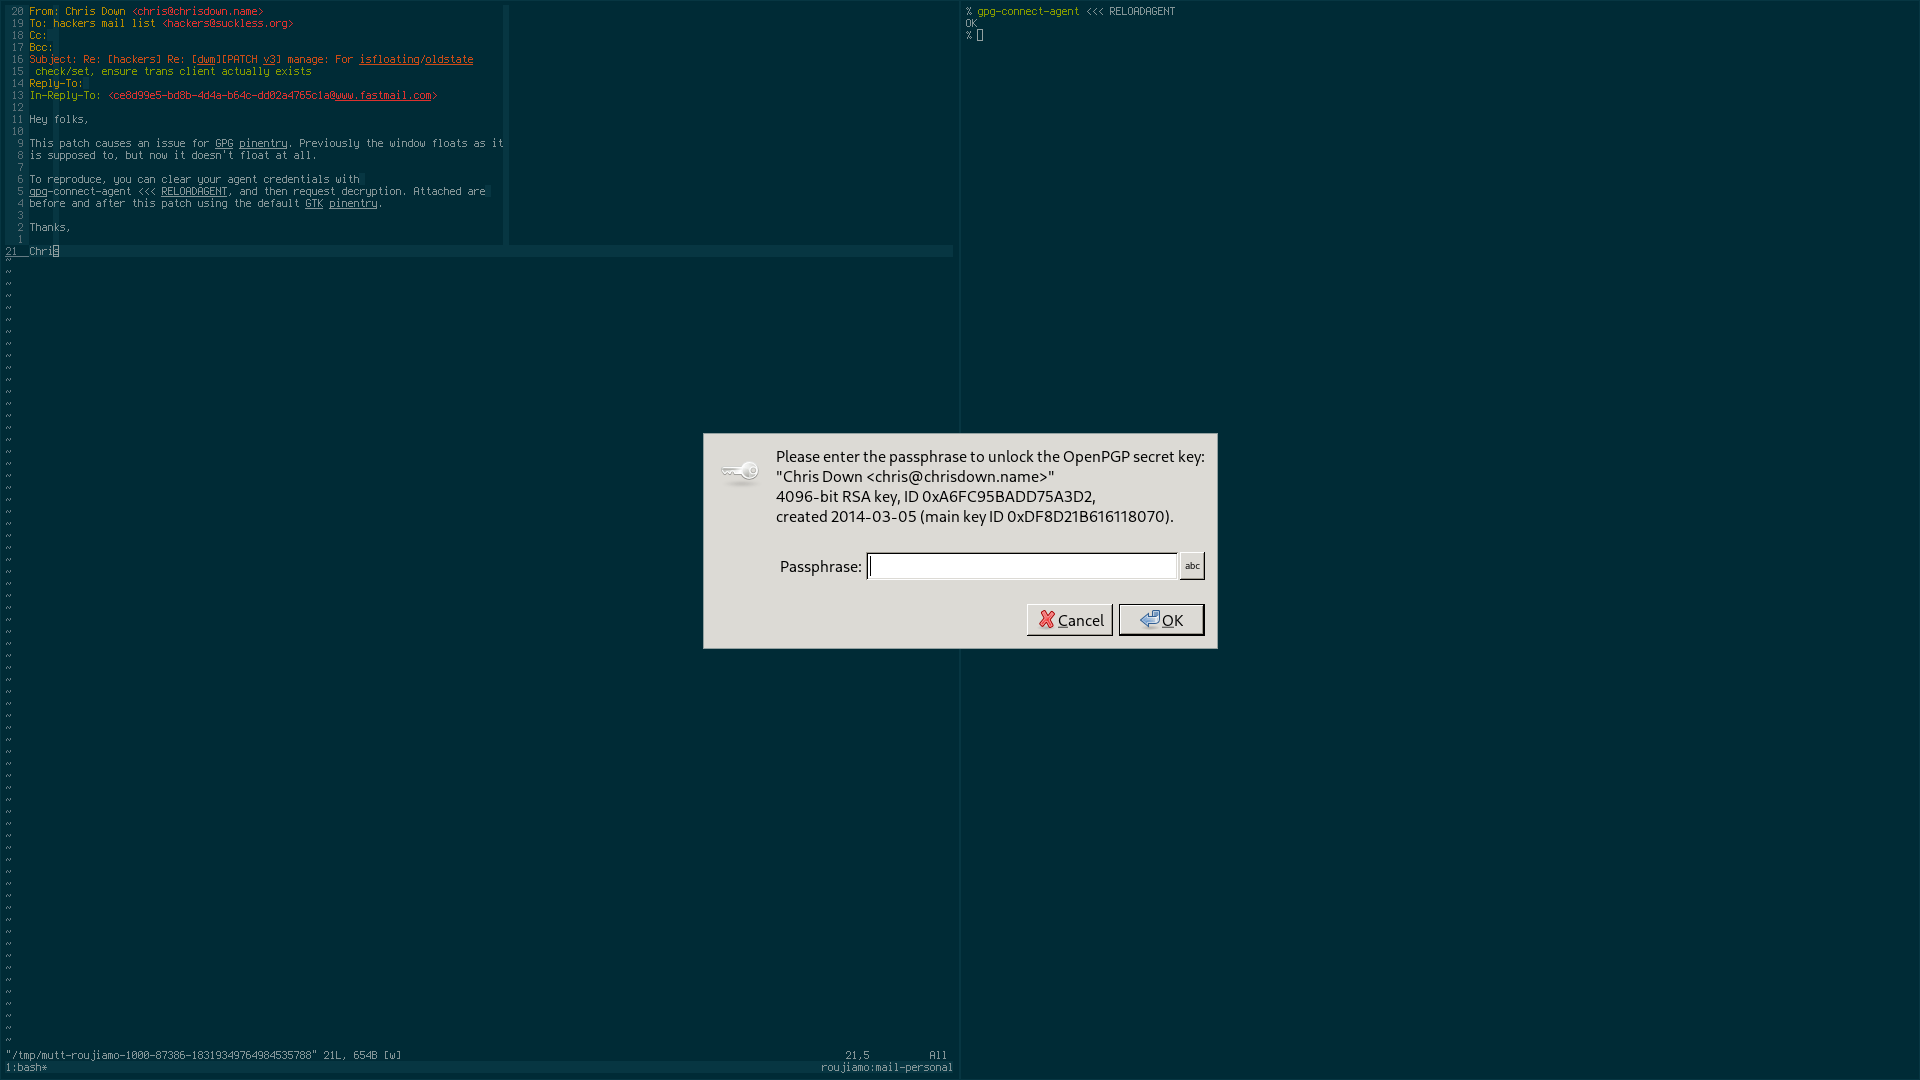Click 'Please enter the passphrase' prompt text
The image size is (1920, 1080).
pos(990,457)
